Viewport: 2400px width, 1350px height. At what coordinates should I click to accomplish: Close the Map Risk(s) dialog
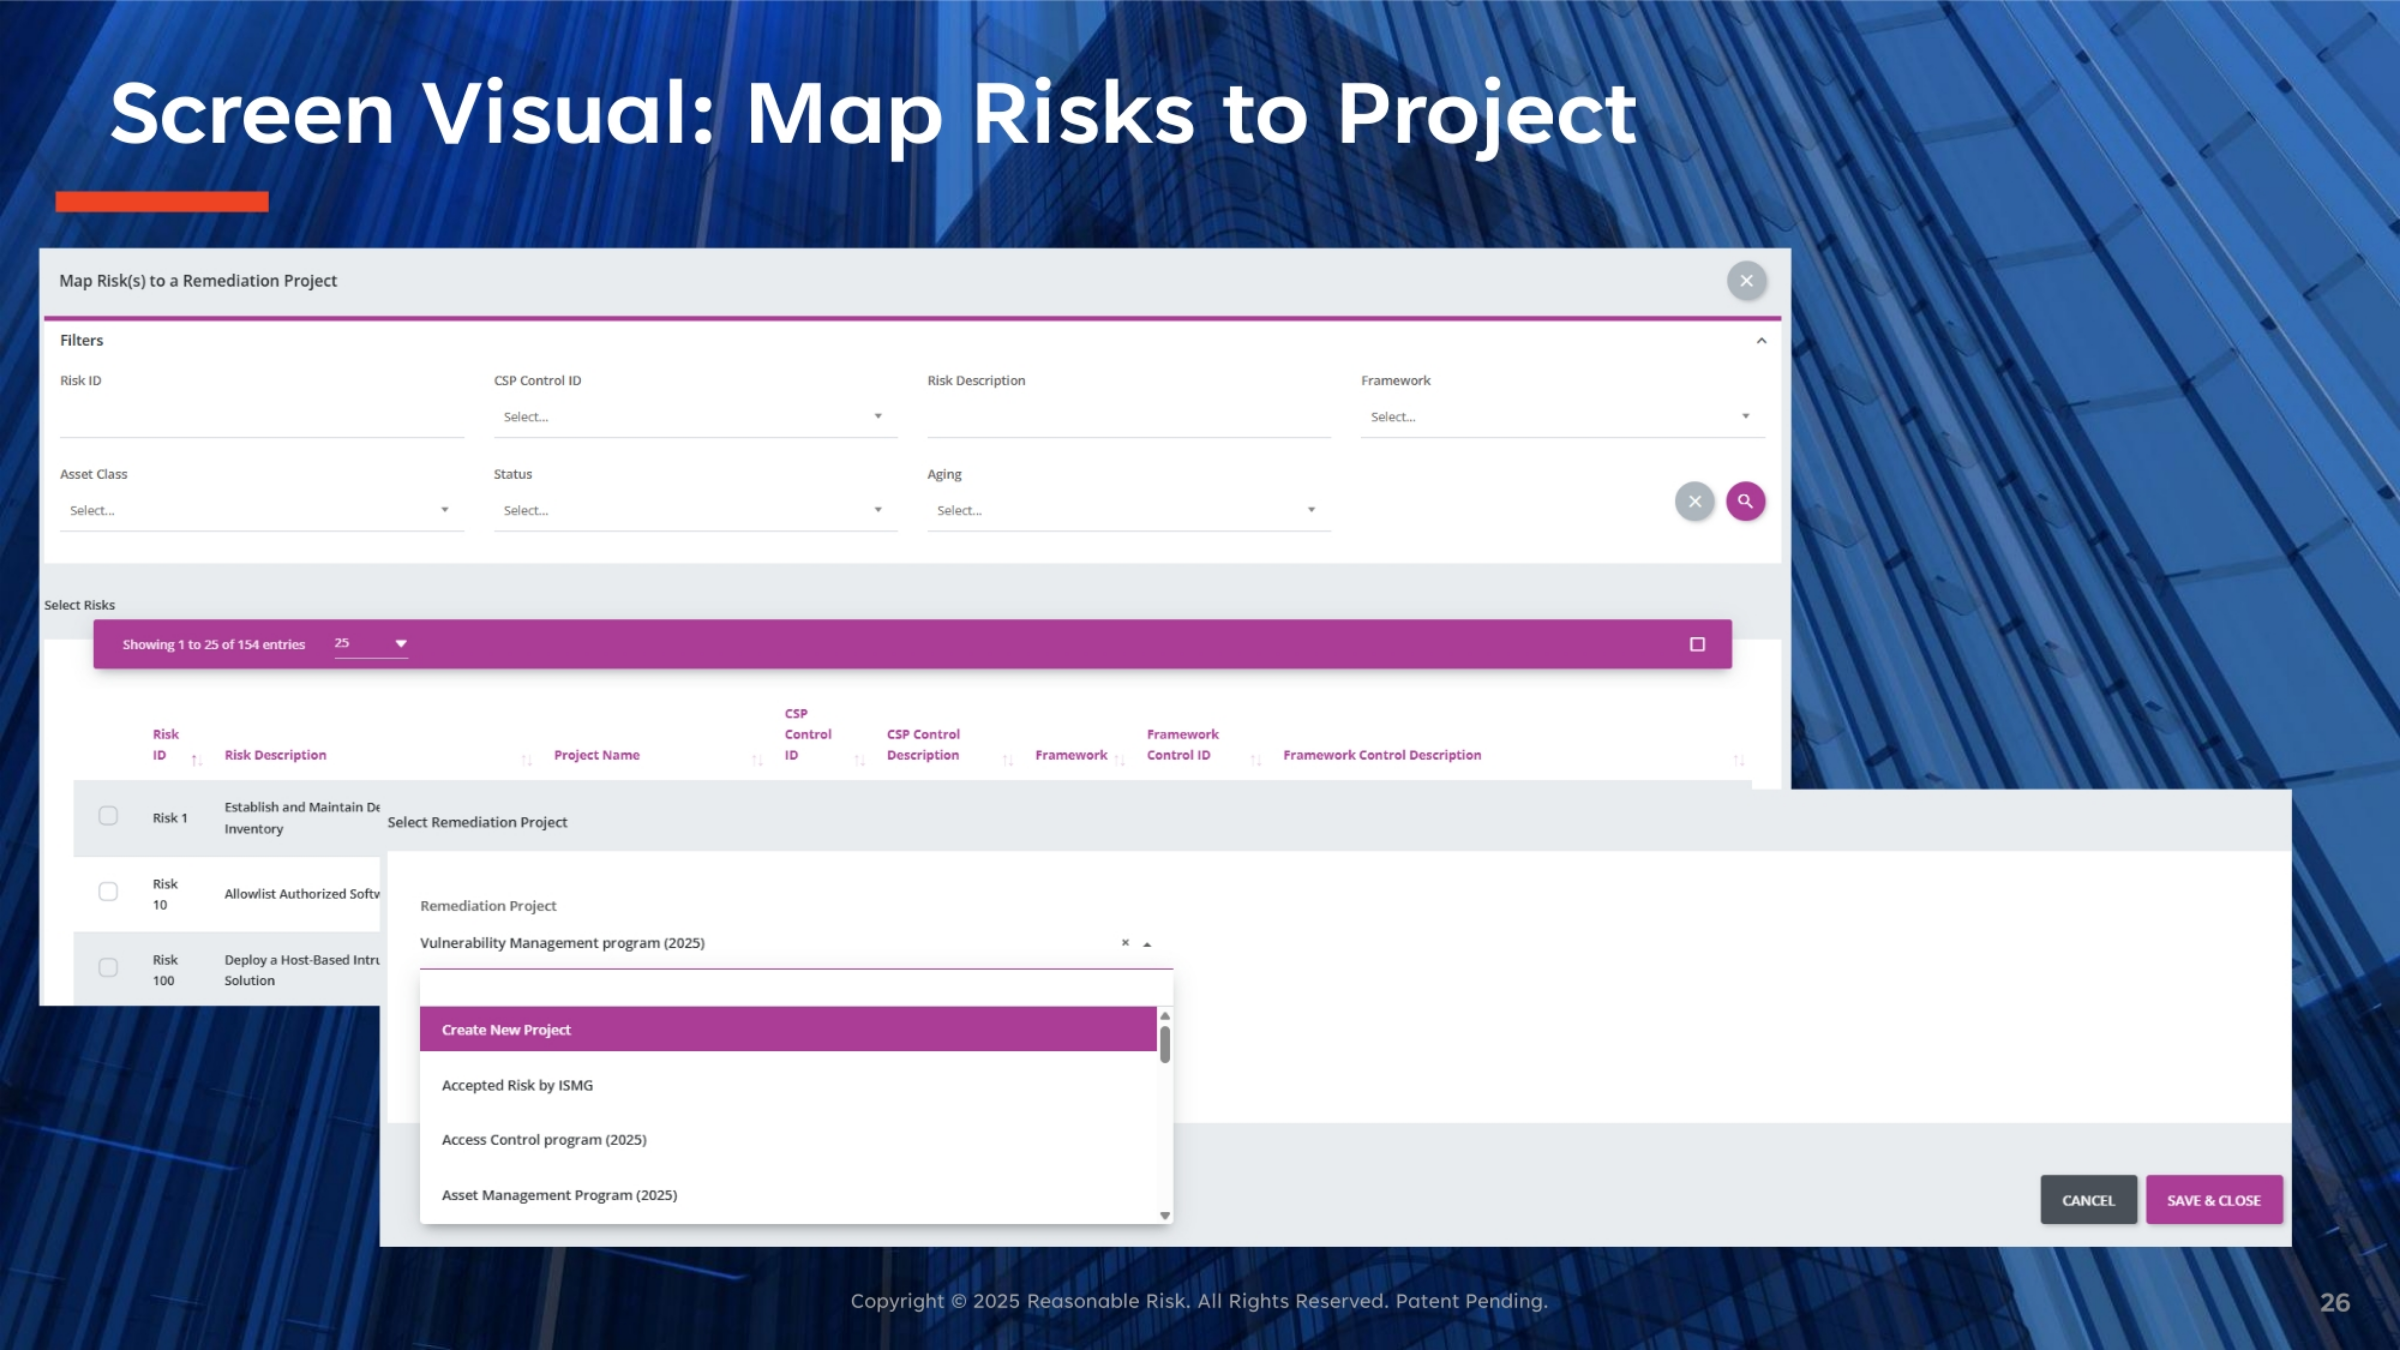1746,281
